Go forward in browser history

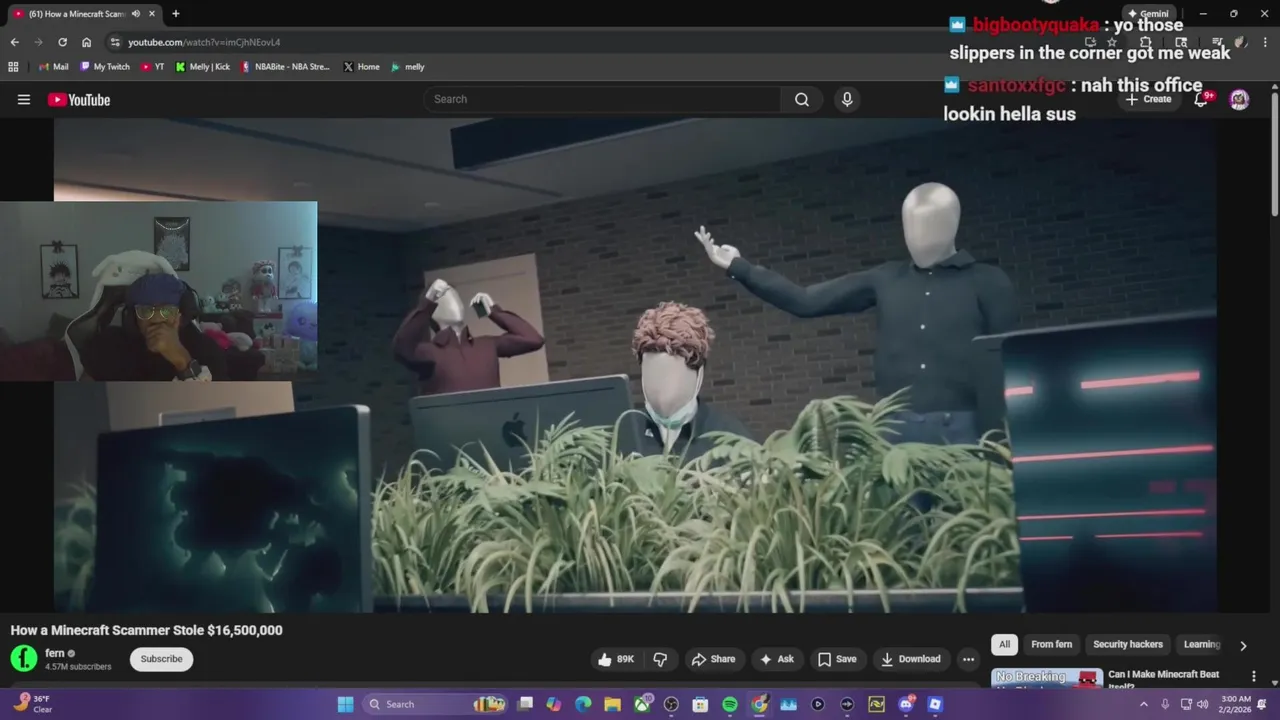pos(38,42)
